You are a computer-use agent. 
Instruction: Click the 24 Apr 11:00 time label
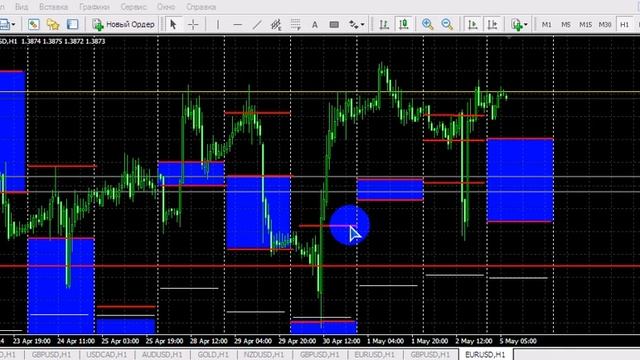tap(76, 341)
